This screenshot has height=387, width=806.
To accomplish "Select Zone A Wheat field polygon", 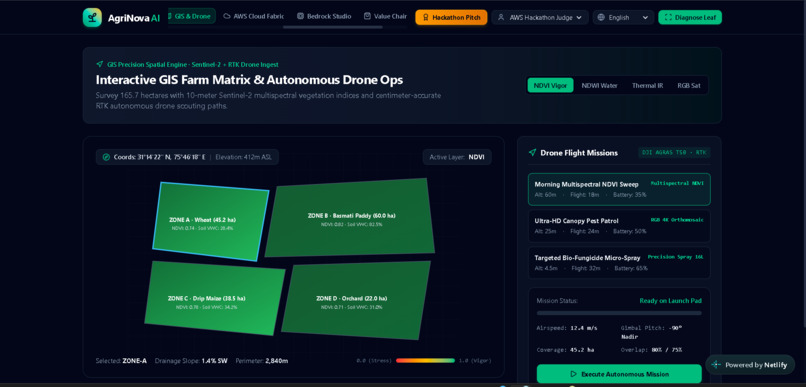I will click(x=210, y=222).
